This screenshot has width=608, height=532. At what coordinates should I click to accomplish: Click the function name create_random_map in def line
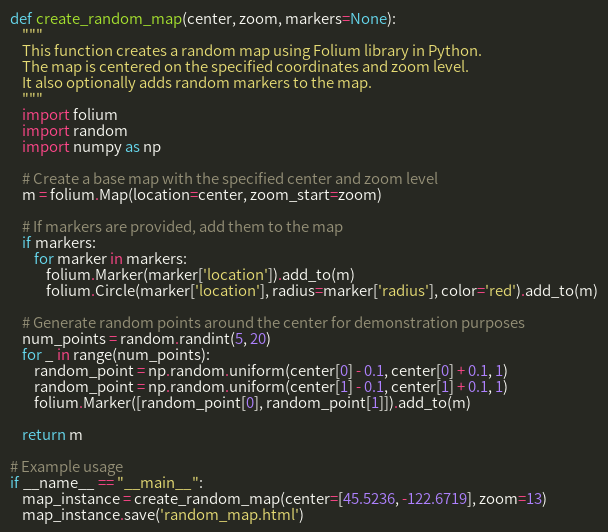(x=109, y=19)
